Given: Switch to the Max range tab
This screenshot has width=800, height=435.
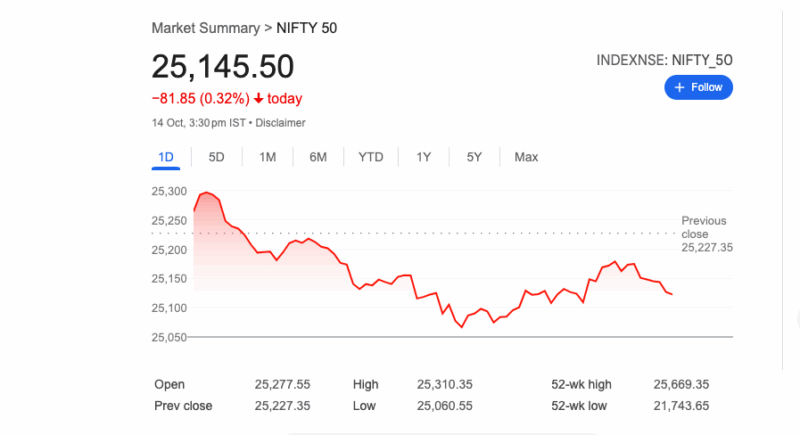Looking at the screenshot, I should (526, 157).
